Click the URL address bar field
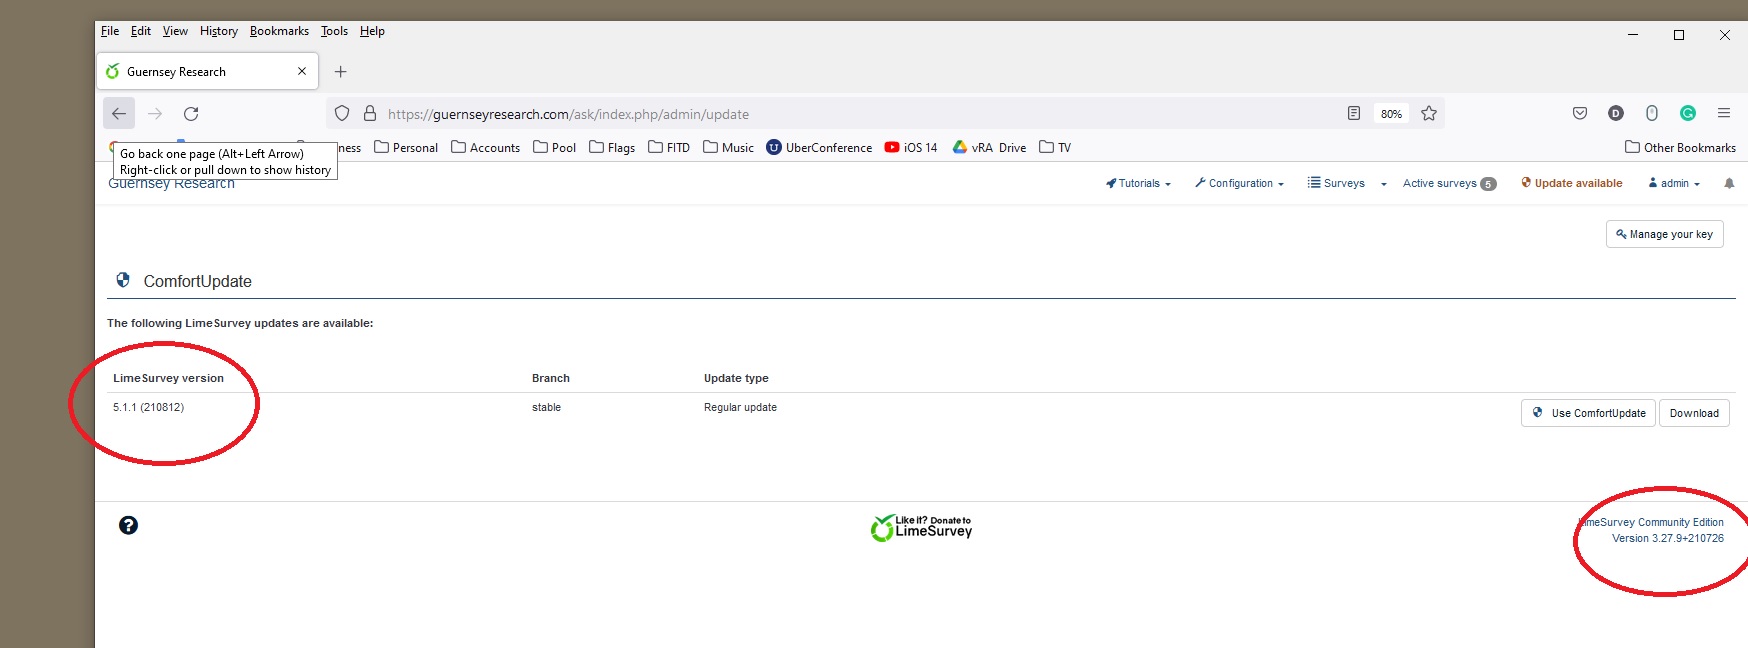The height and width of the screenshot is (648, 1748). 850,114
